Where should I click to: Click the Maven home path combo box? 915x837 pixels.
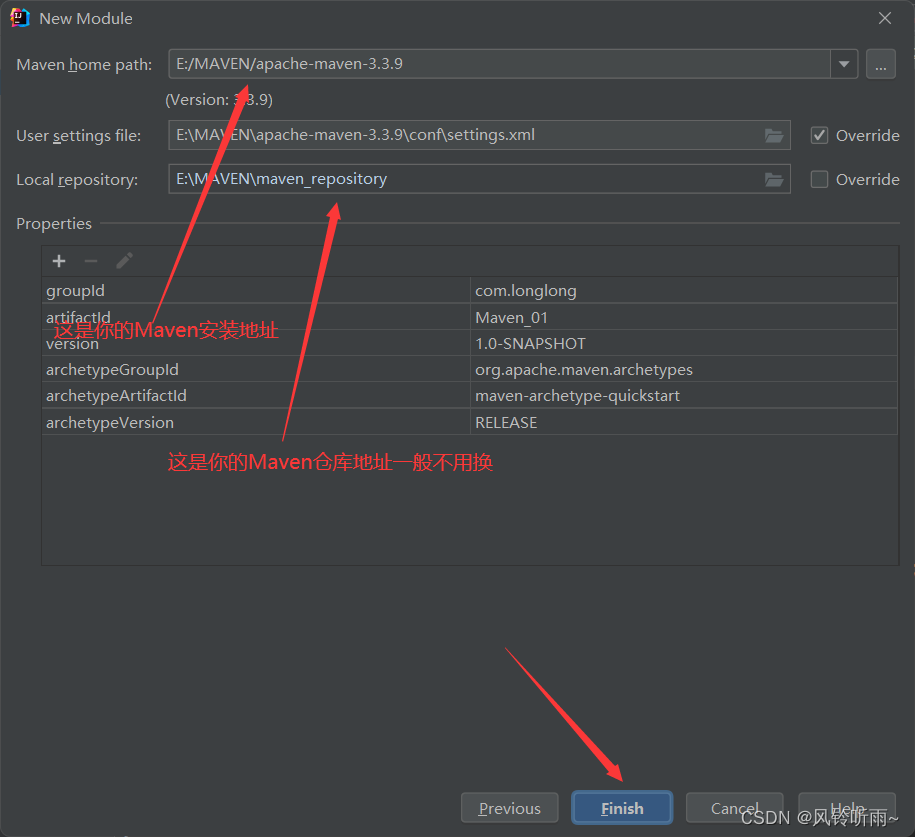tap(498, 64)
